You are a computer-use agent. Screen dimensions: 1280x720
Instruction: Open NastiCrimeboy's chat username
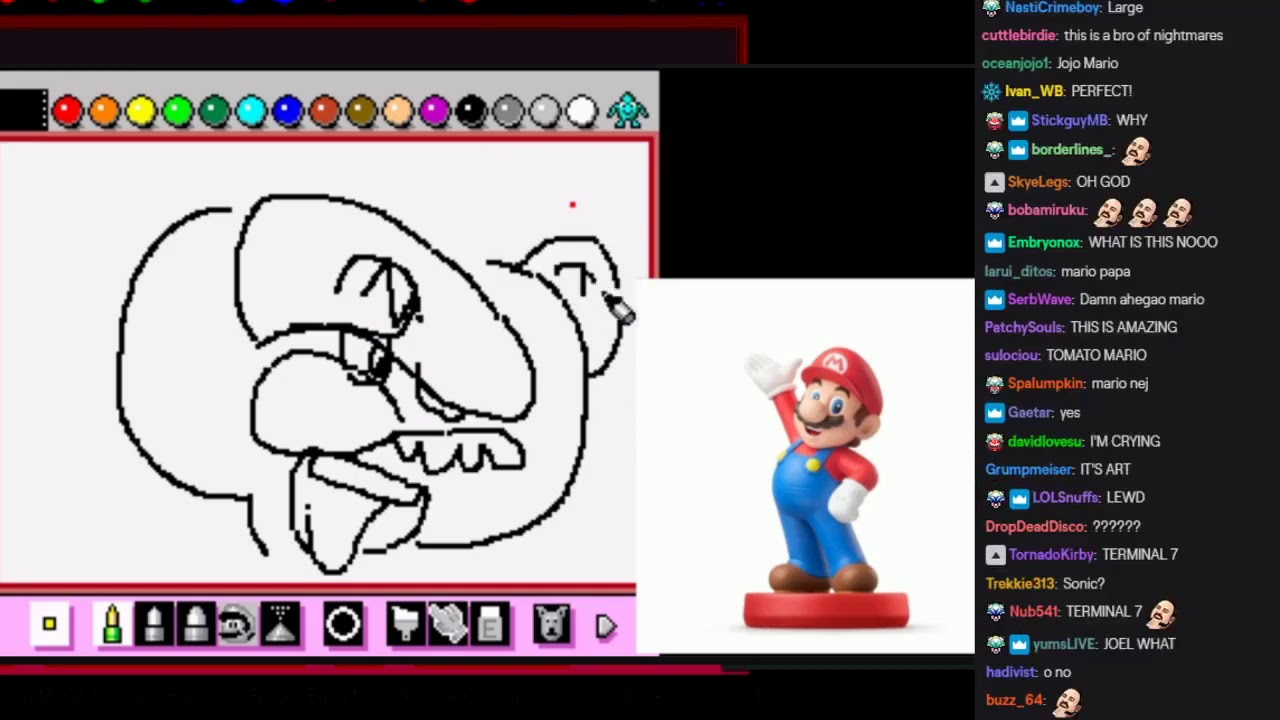tap(1053, 8)
